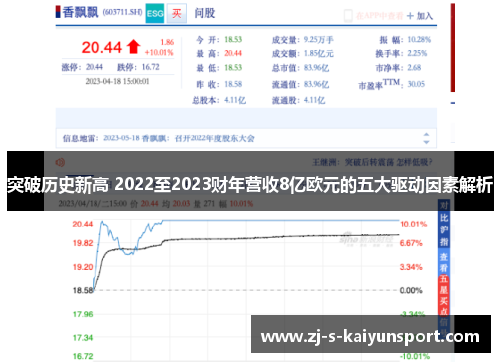Image resolution: width=500 pixels, height=362 pixels.
Task: Click the red 买 buy button
Action: (x=177, y=13)
